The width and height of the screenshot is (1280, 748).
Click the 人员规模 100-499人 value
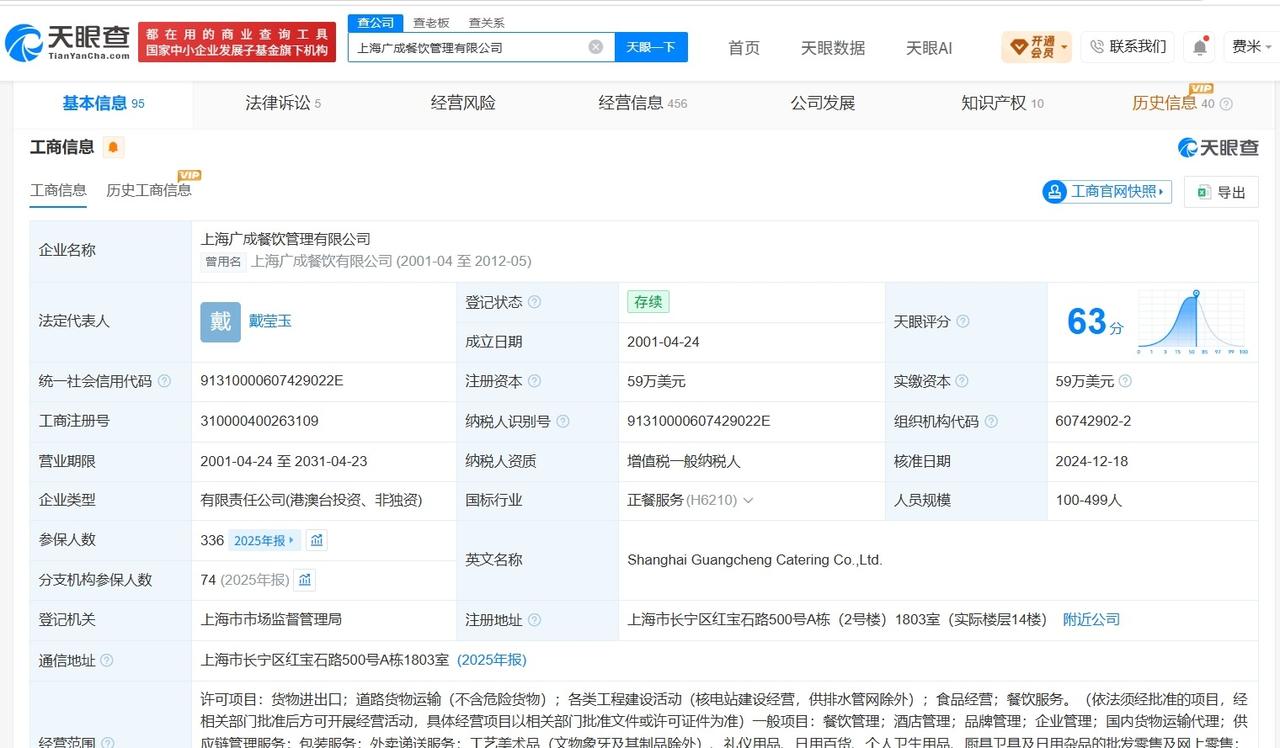tap(1088, 500)
